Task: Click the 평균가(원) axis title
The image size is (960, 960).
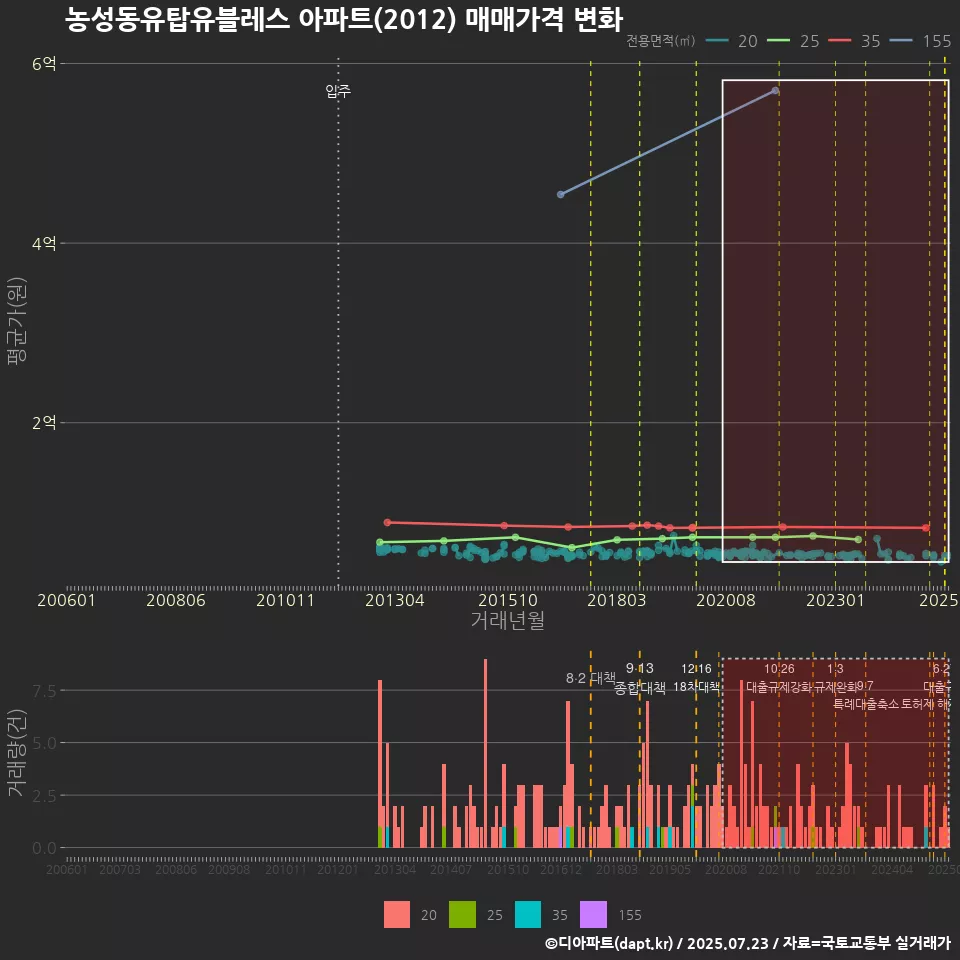Action: (17, 321)
